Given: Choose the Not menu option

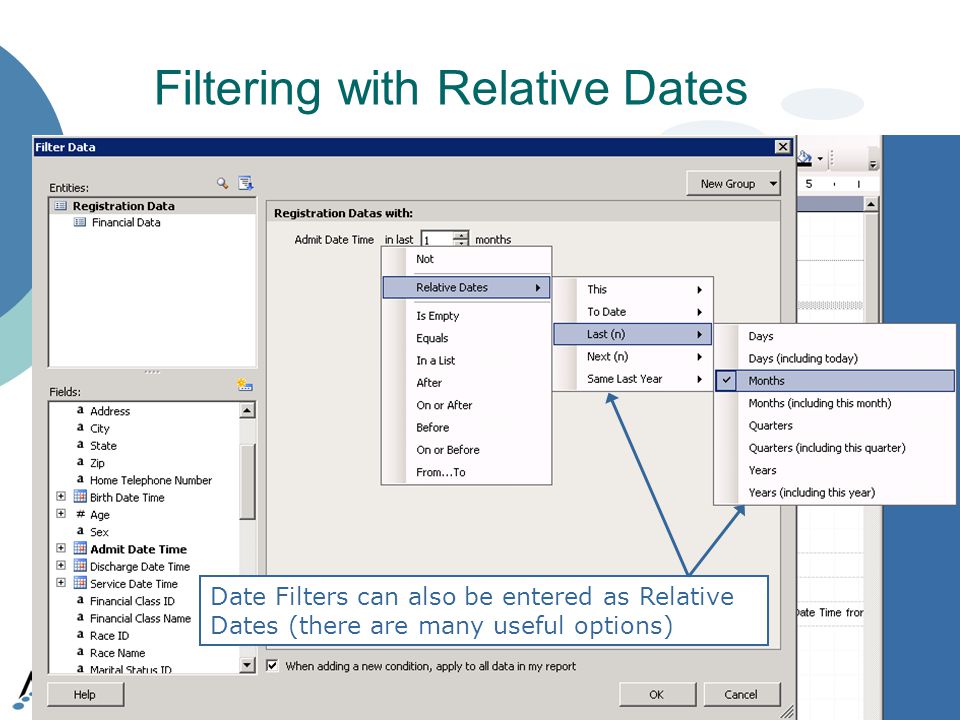Looking at the screenshot, I should click(x=467, y=259).
